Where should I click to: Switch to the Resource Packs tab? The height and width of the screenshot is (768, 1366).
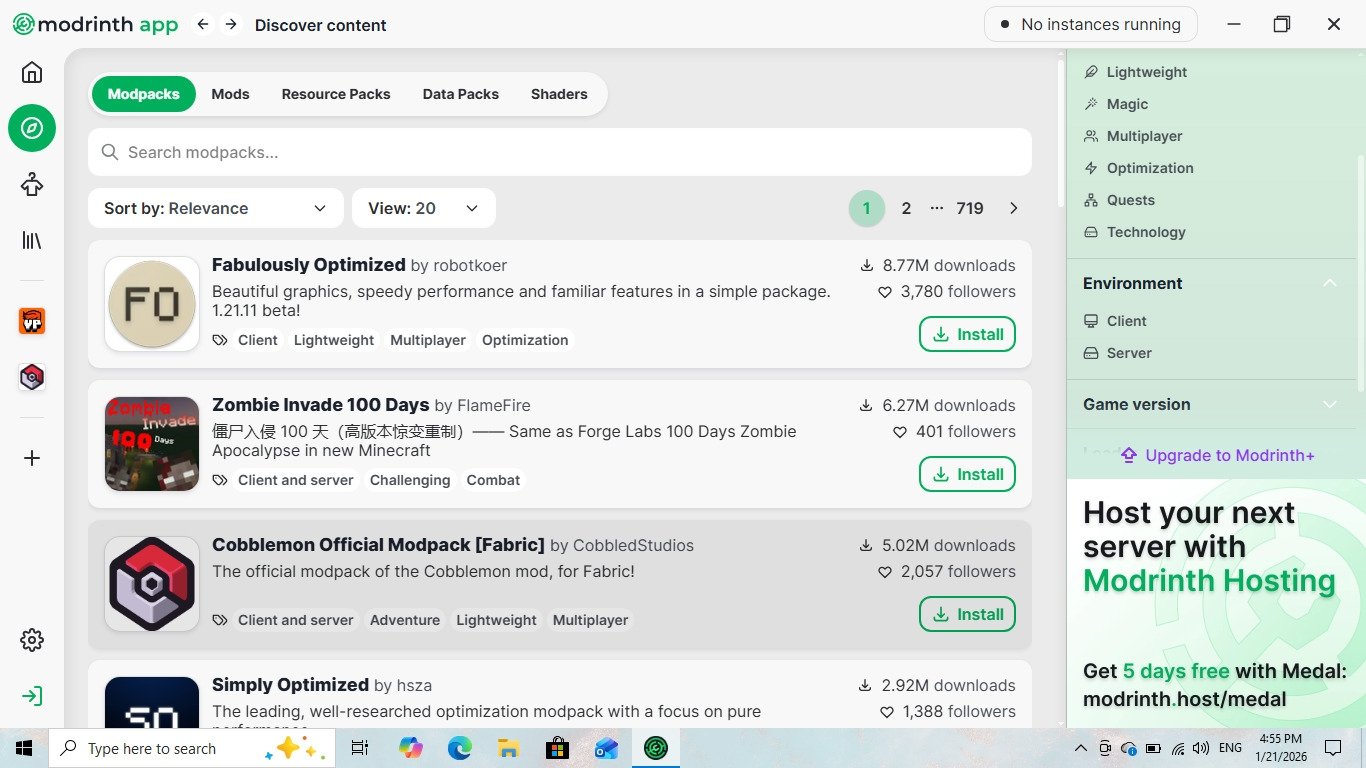(336, 94)
